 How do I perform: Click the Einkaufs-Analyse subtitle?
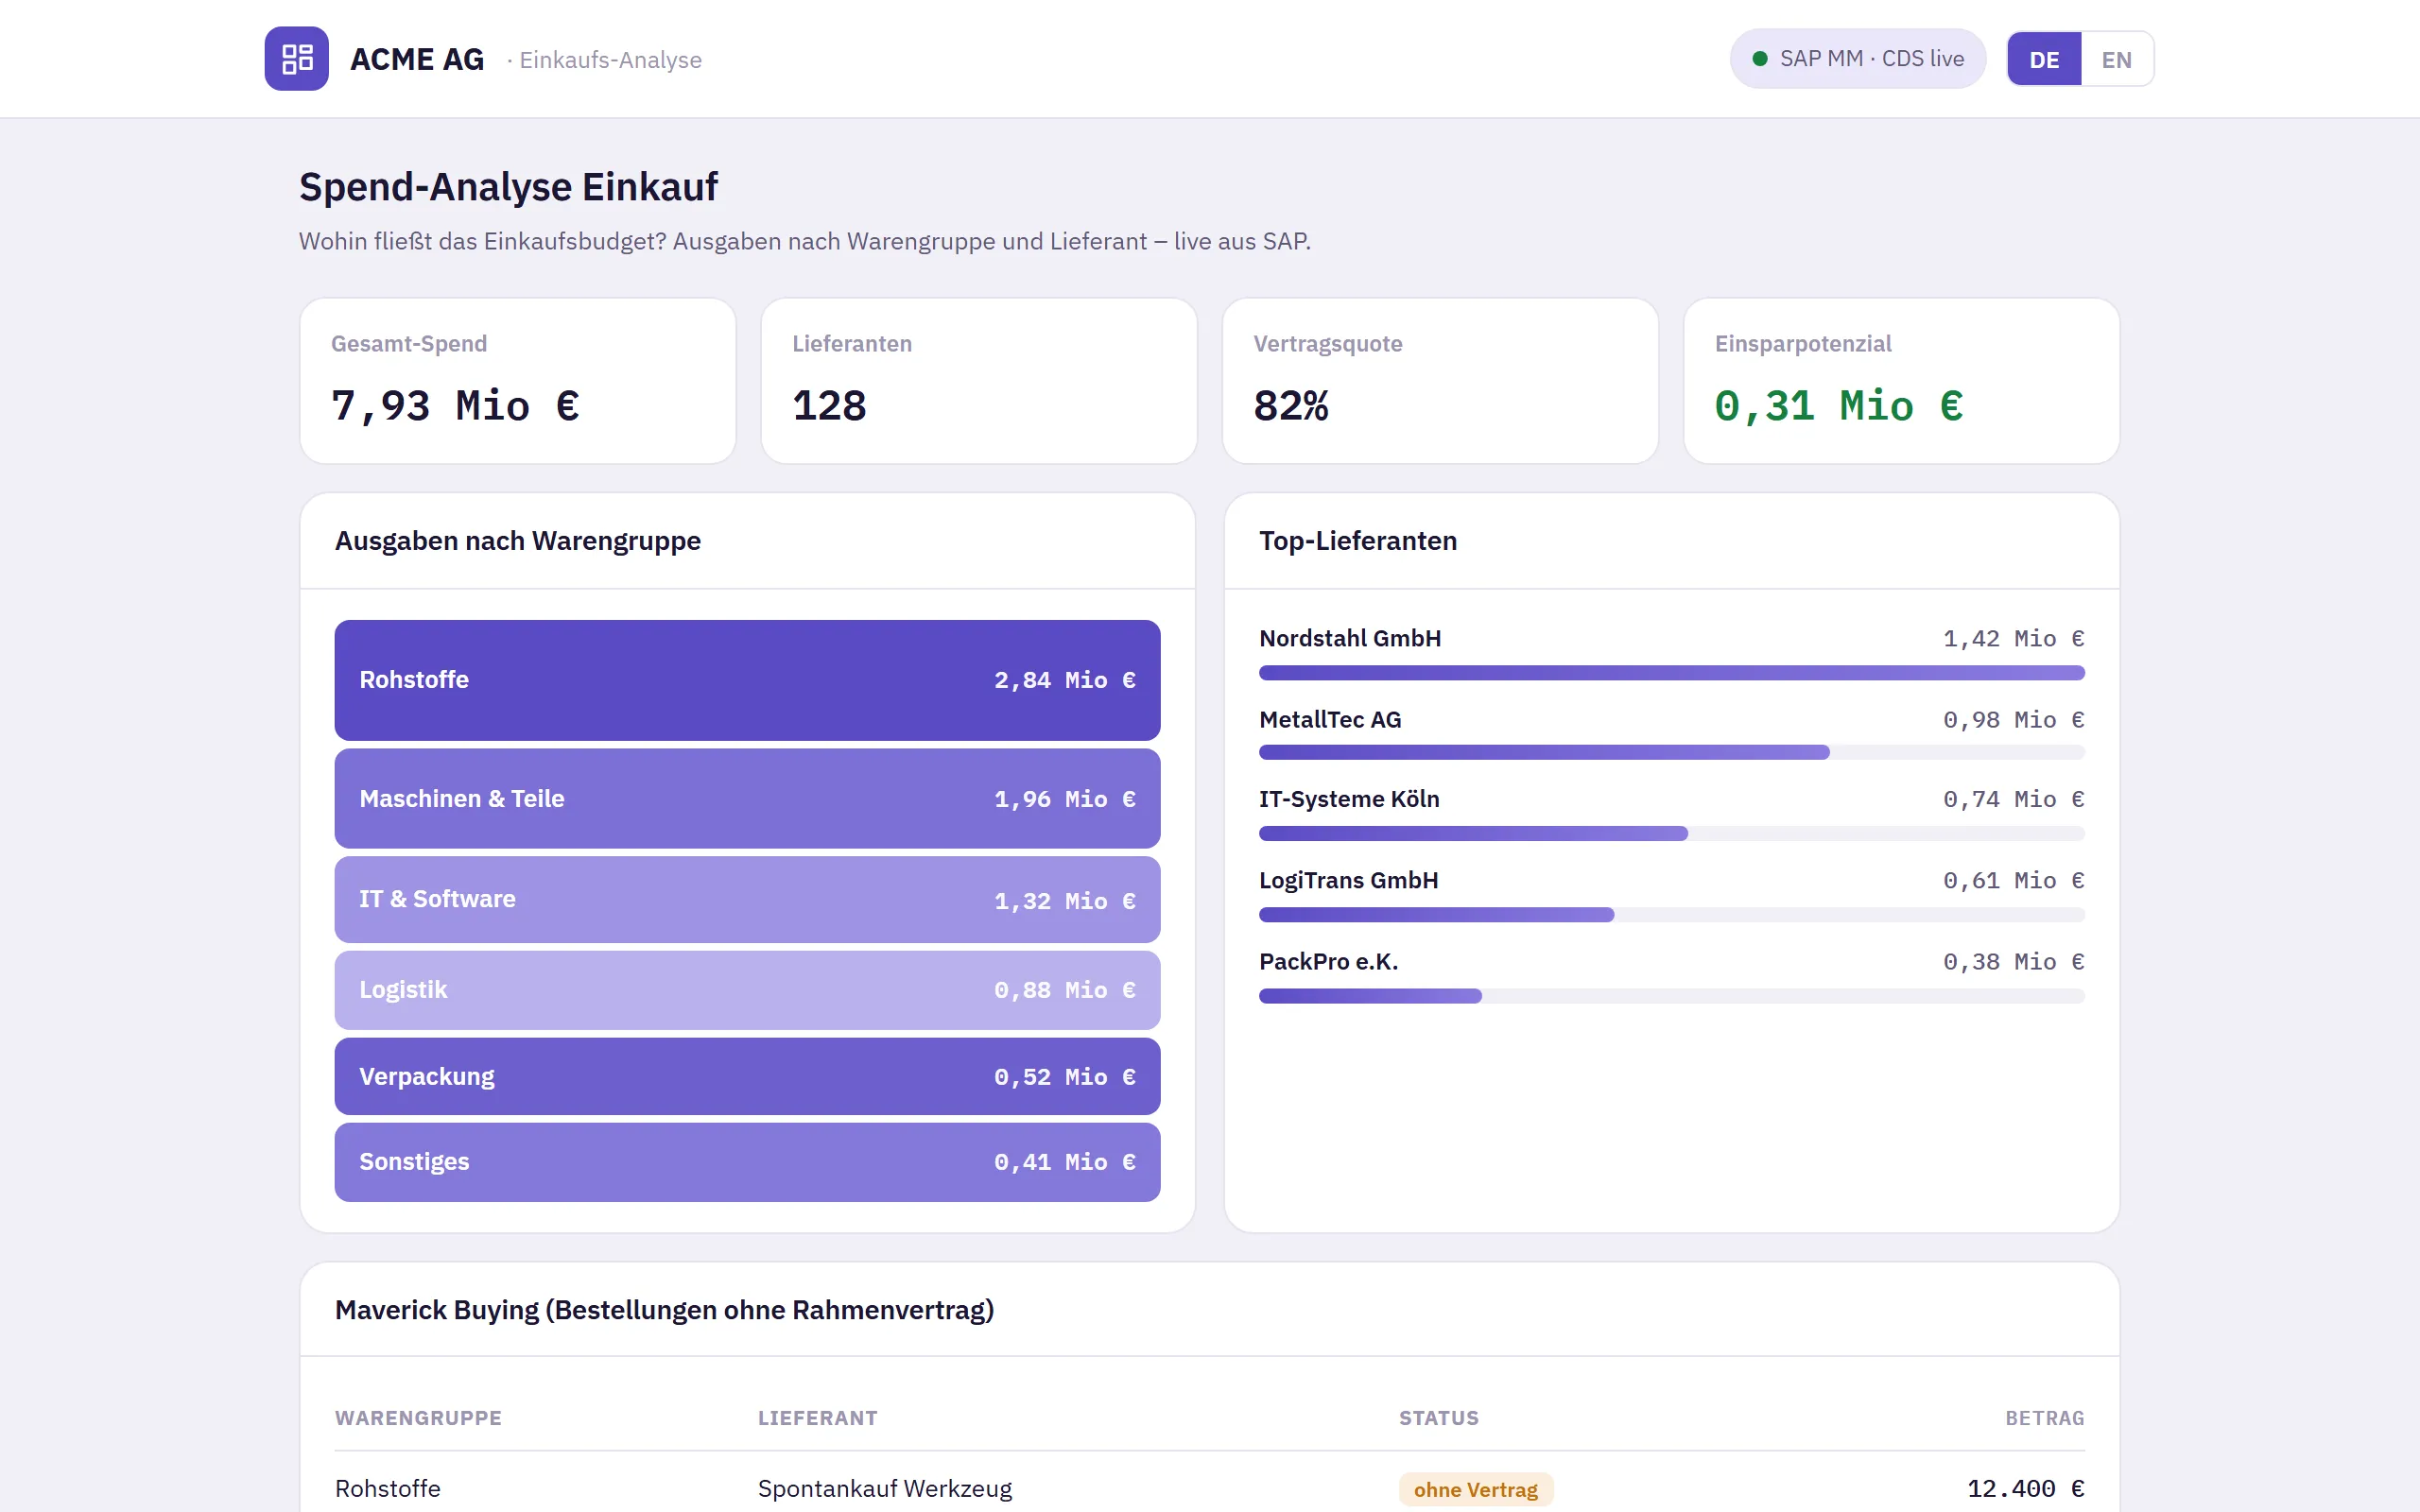pyautogui.click(x=610, y=60)
